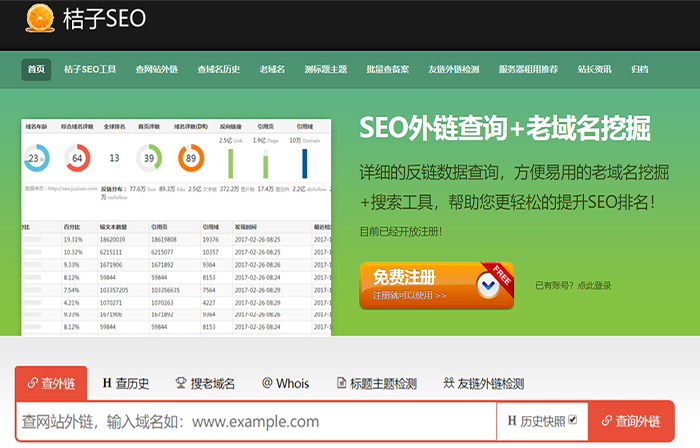
Task: Switch to the 标题主题检测 tab
Action: click(x=377, y=383)
